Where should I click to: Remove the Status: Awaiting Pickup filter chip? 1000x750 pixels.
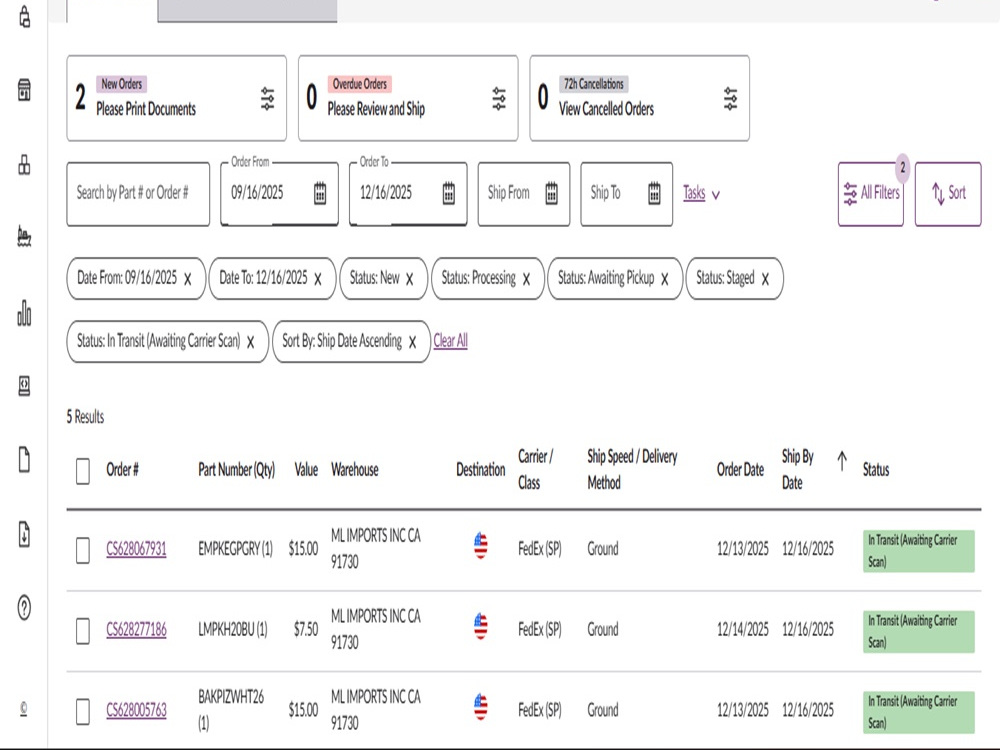click(x=665, y=279)
